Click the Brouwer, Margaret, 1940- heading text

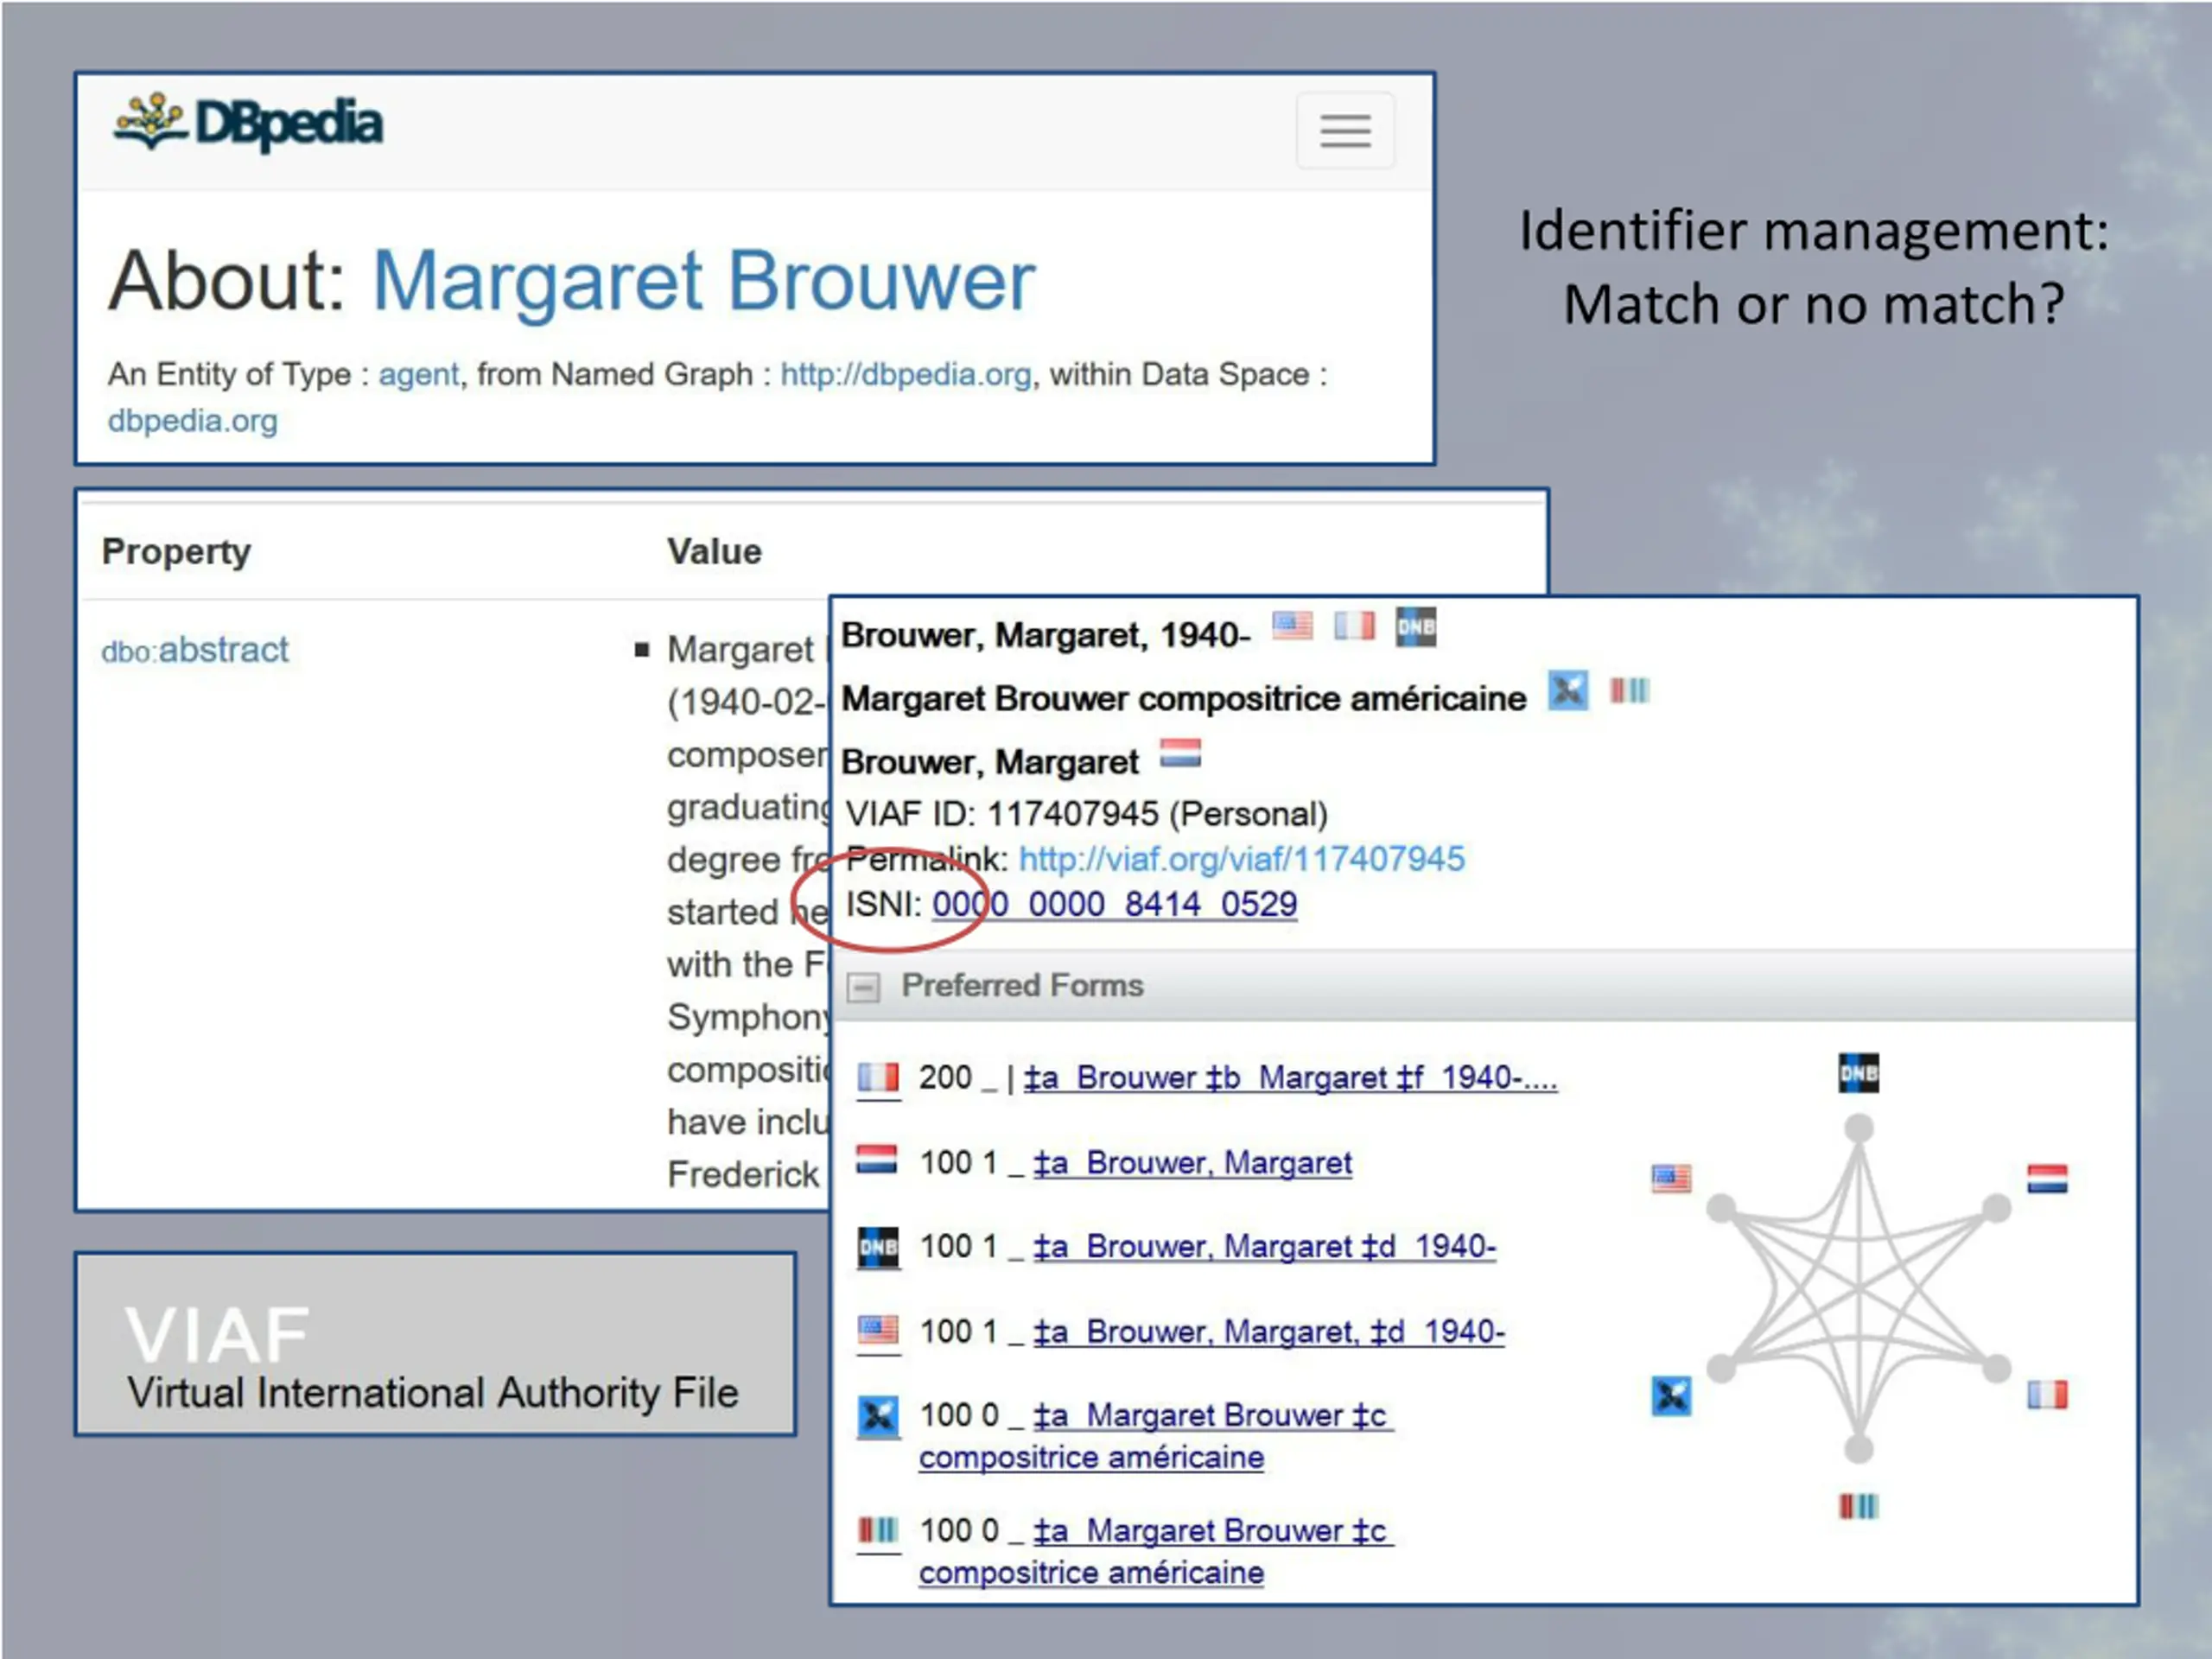click(x=1046, y=635)
